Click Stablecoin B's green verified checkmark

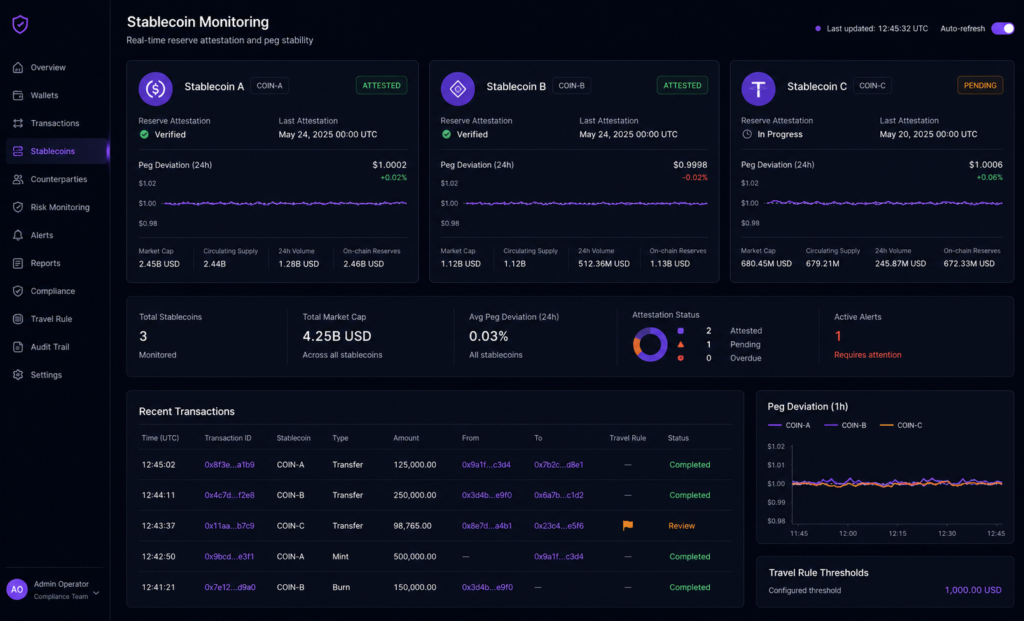[x=446, y=135]
